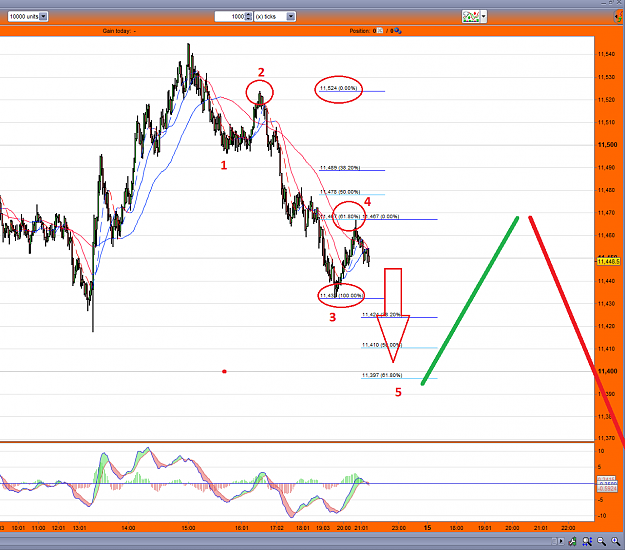625x550 pixels.
Task: Click the 11,500 price axis label
Action: [x=607, y=145]
